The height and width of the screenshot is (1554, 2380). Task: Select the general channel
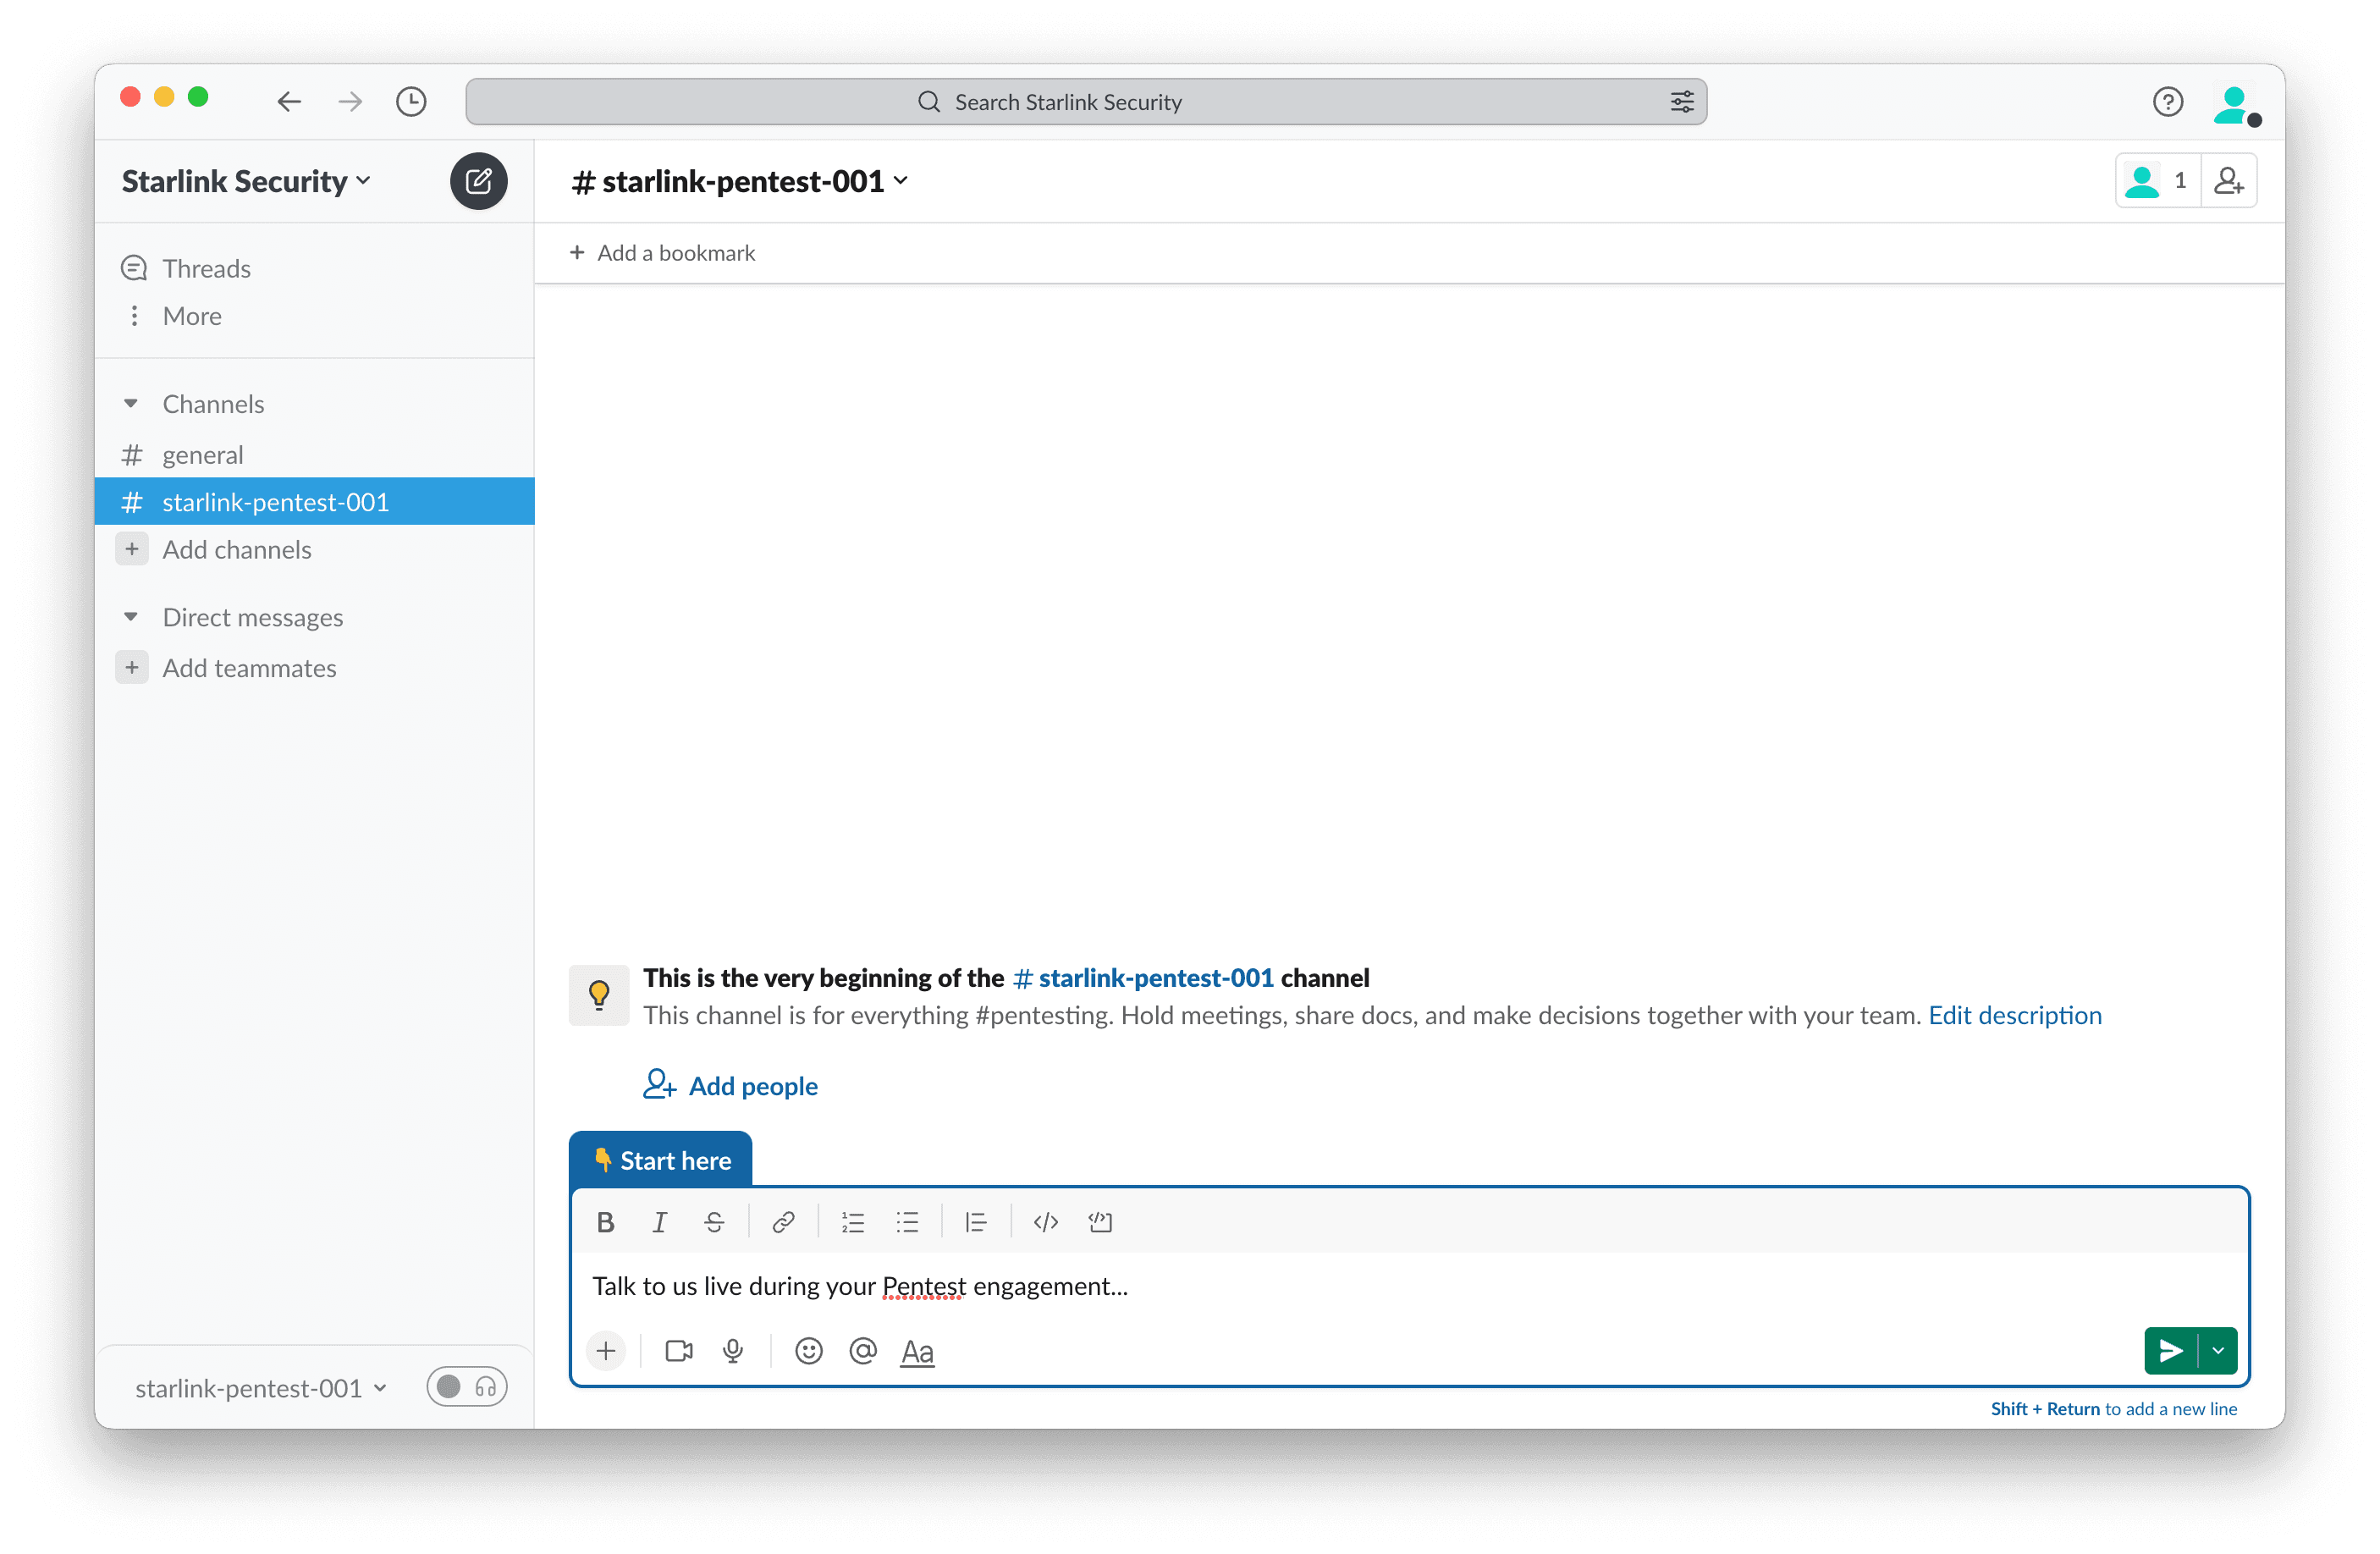coord(315,455)
